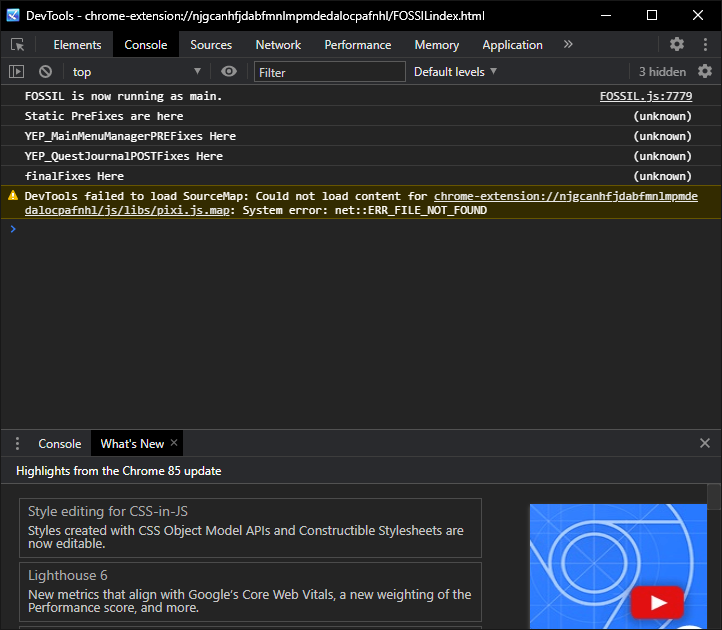The width and height of the screenshot is (722, 630).
Task: Click (unknown) source of finalFixes line
Action: 662,176
